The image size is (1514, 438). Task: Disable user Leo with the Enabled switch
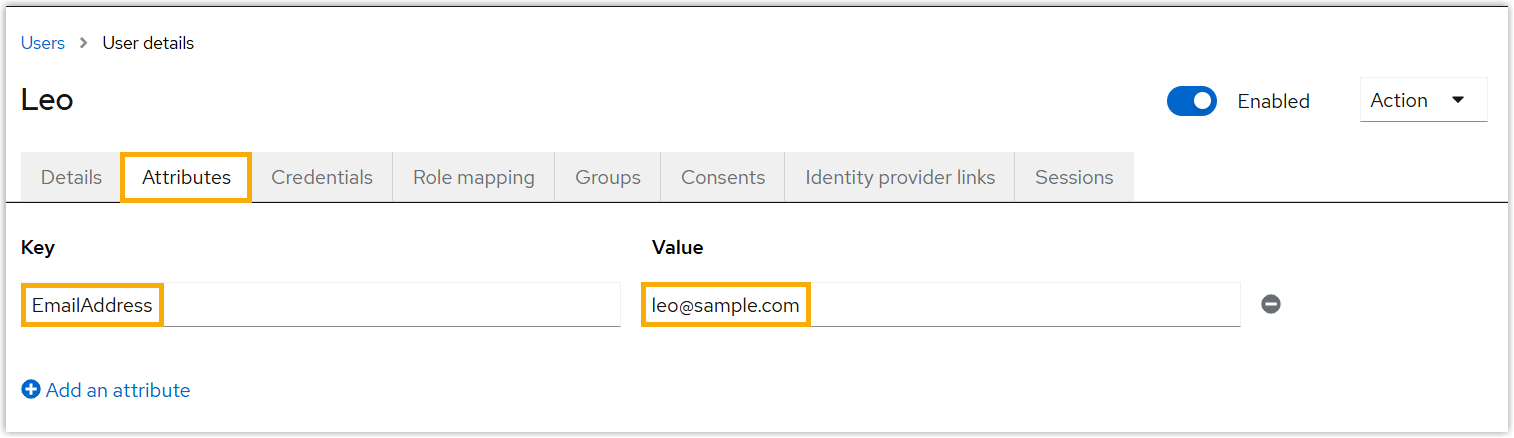[x=1191, y=101]
